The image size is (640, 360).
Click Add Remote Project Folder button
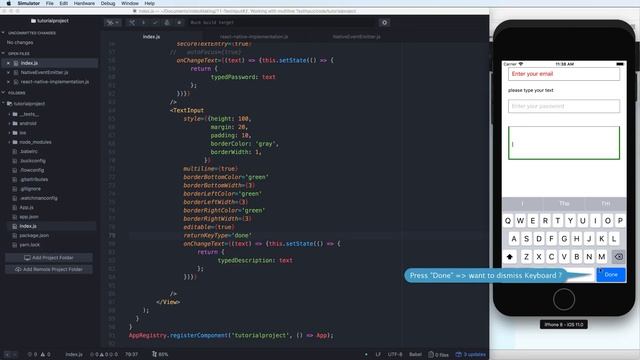(x=49, y=269)
